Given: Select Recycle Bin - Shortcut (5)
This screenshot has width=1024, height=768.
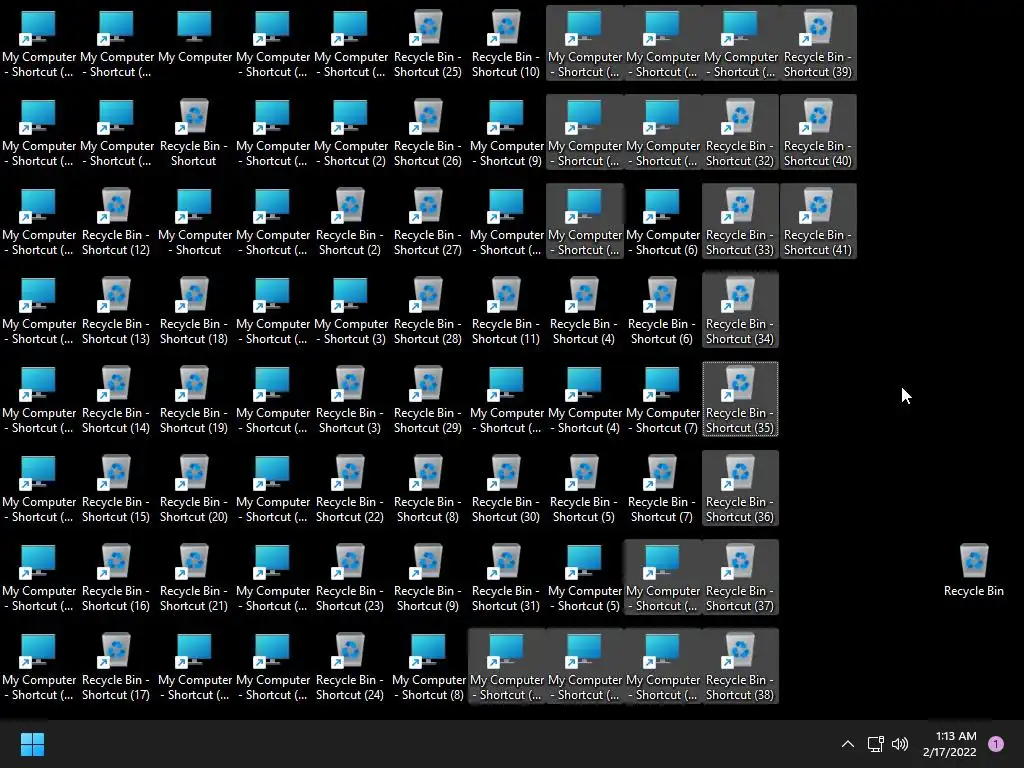Looking at the screenshot, I should pyautogui.click(x=584, y=488).
